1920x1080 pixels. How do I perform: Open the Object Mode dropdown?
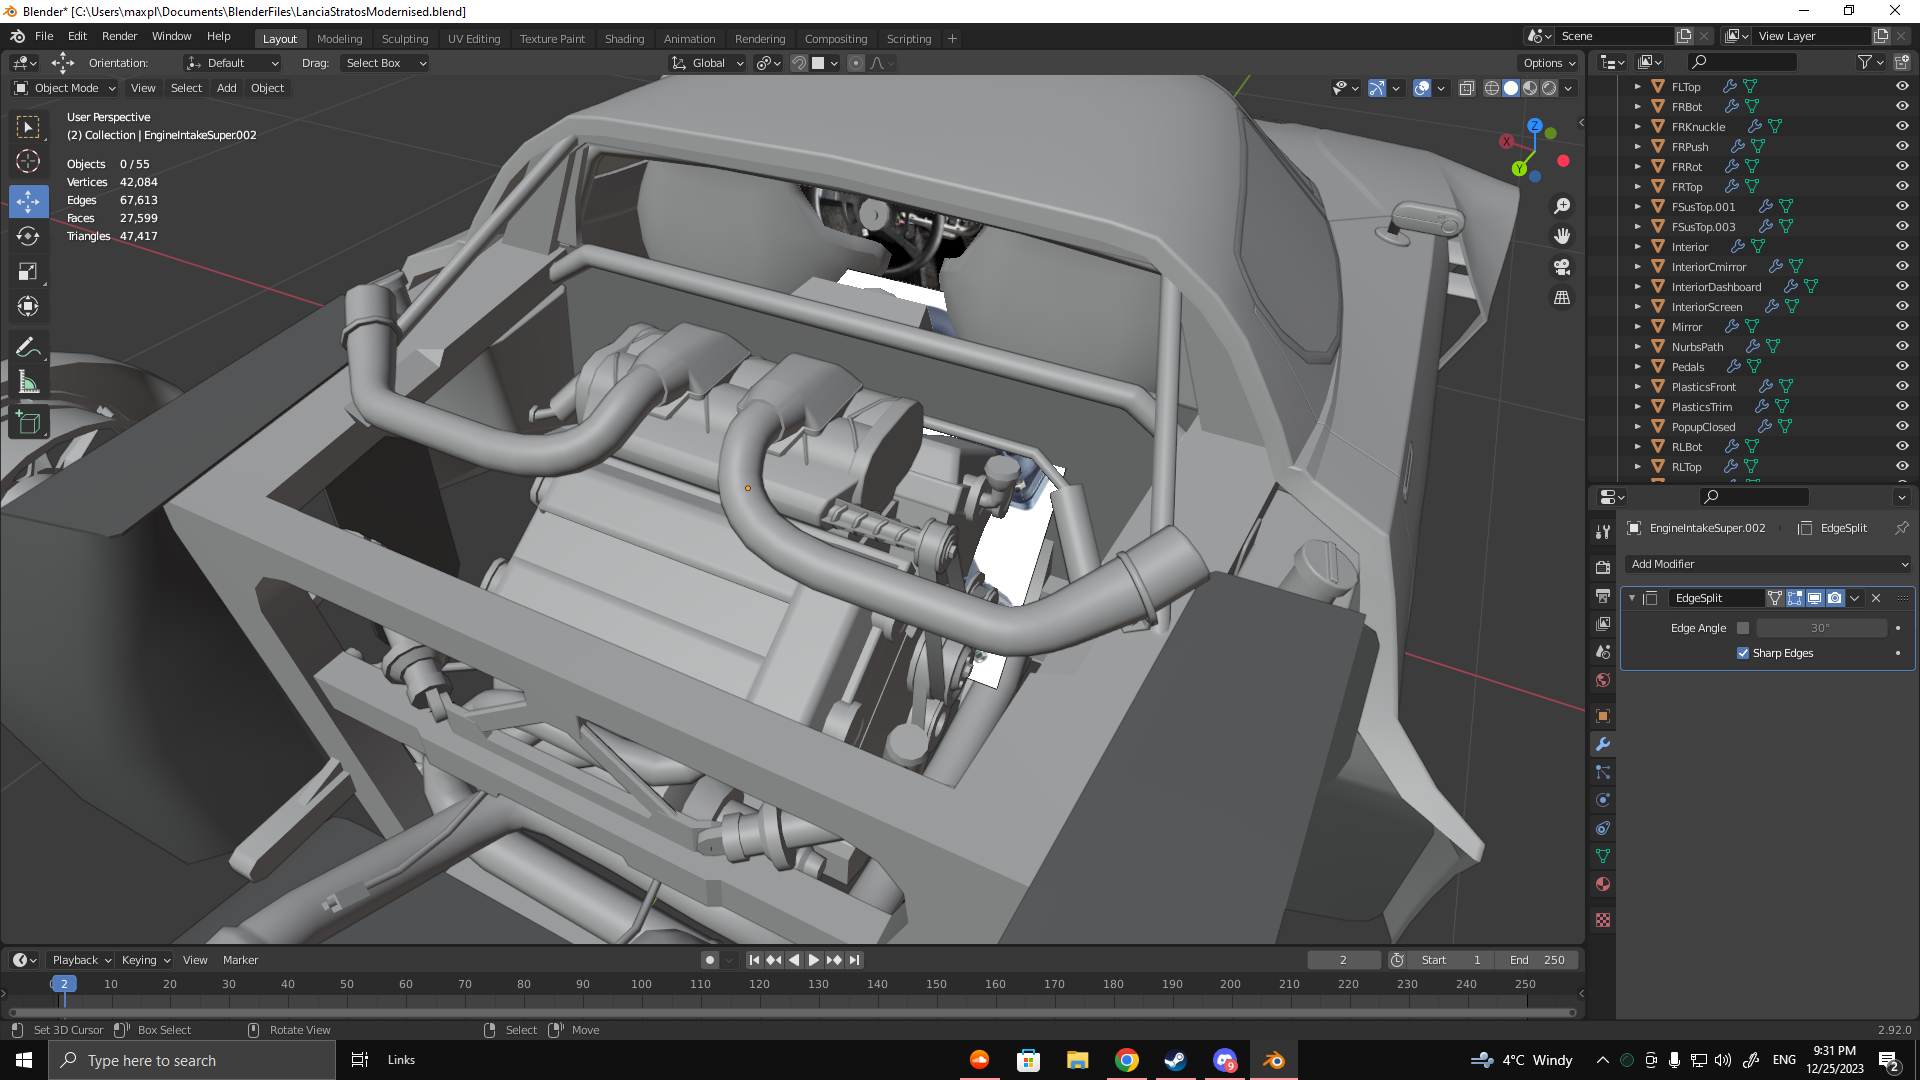pos(65,88)
